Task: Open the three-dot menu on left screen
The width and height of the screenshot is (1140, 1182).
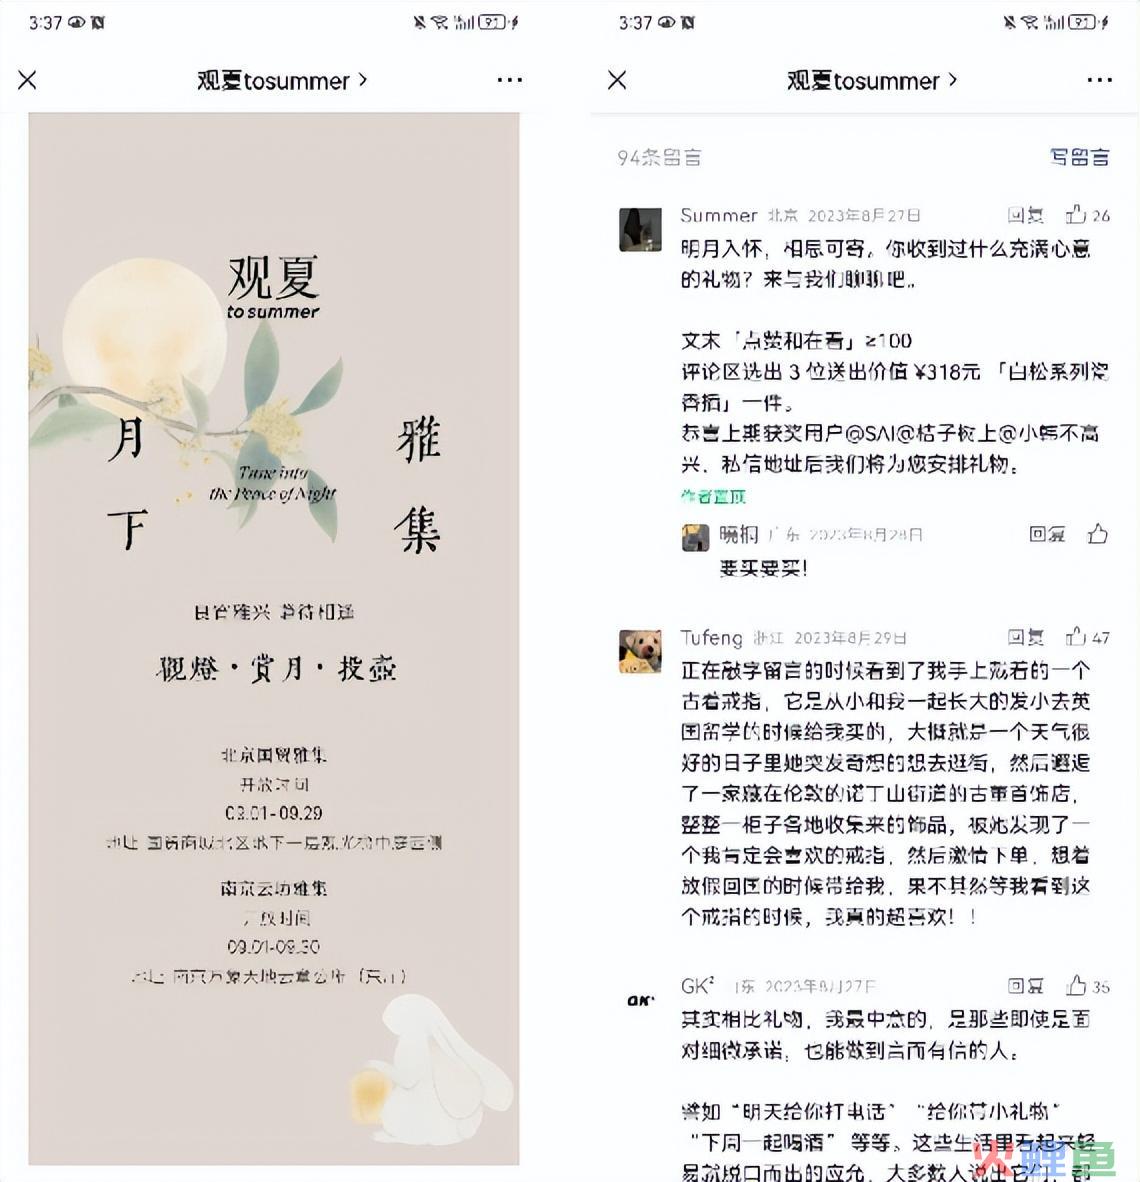Action: pos(510,80)
